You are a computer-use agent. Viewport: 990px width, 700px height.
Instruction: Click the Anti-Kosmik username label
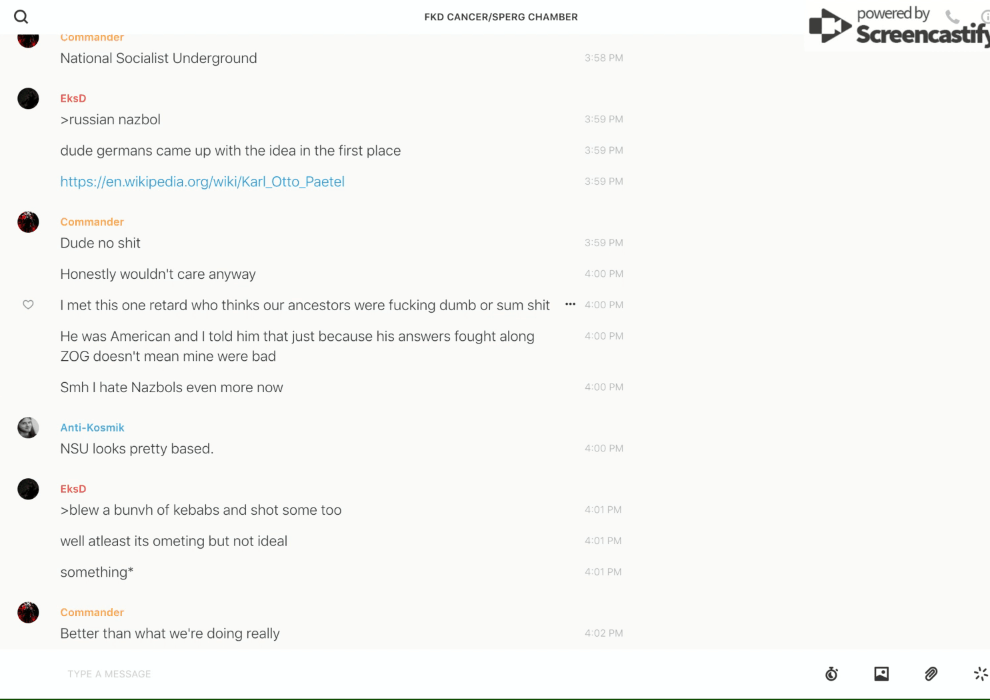tap(92, 428)
